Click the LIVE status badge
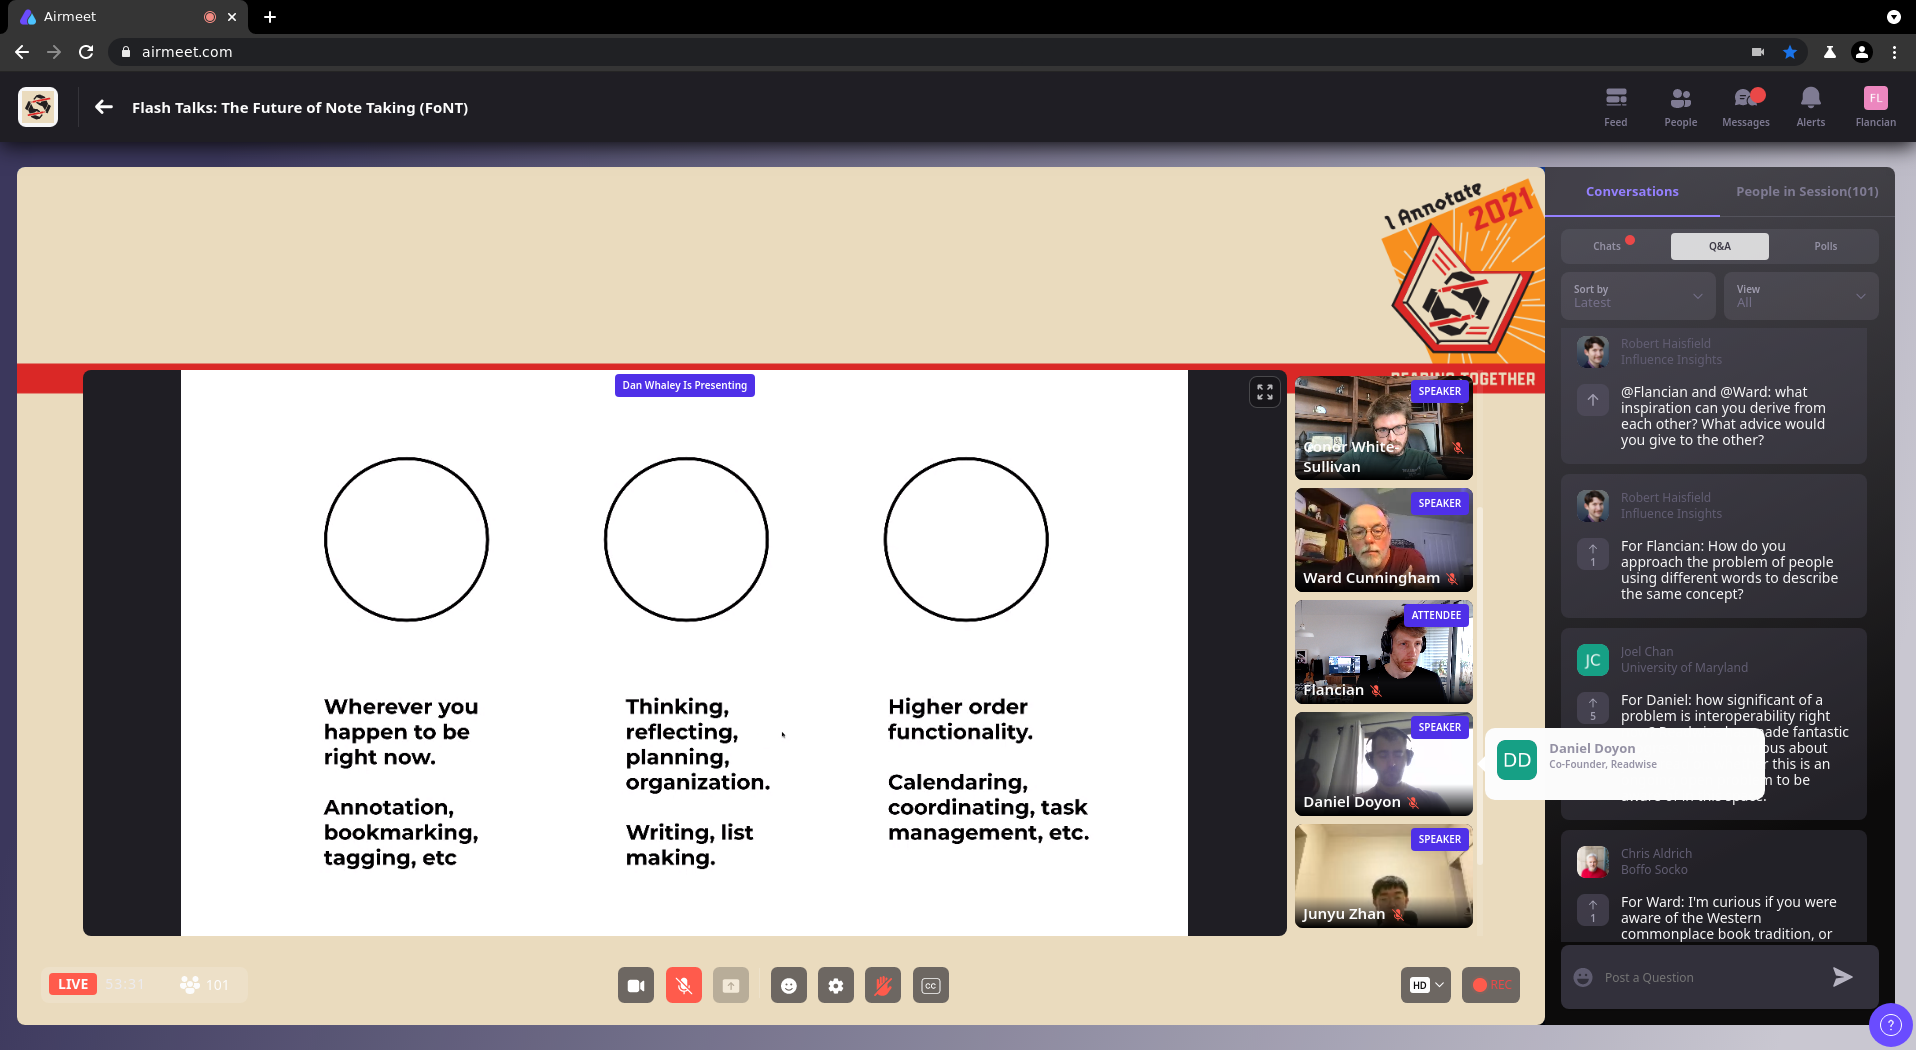The width and height of the screenshot is (1916, 1050). click(x=73, y=984)
